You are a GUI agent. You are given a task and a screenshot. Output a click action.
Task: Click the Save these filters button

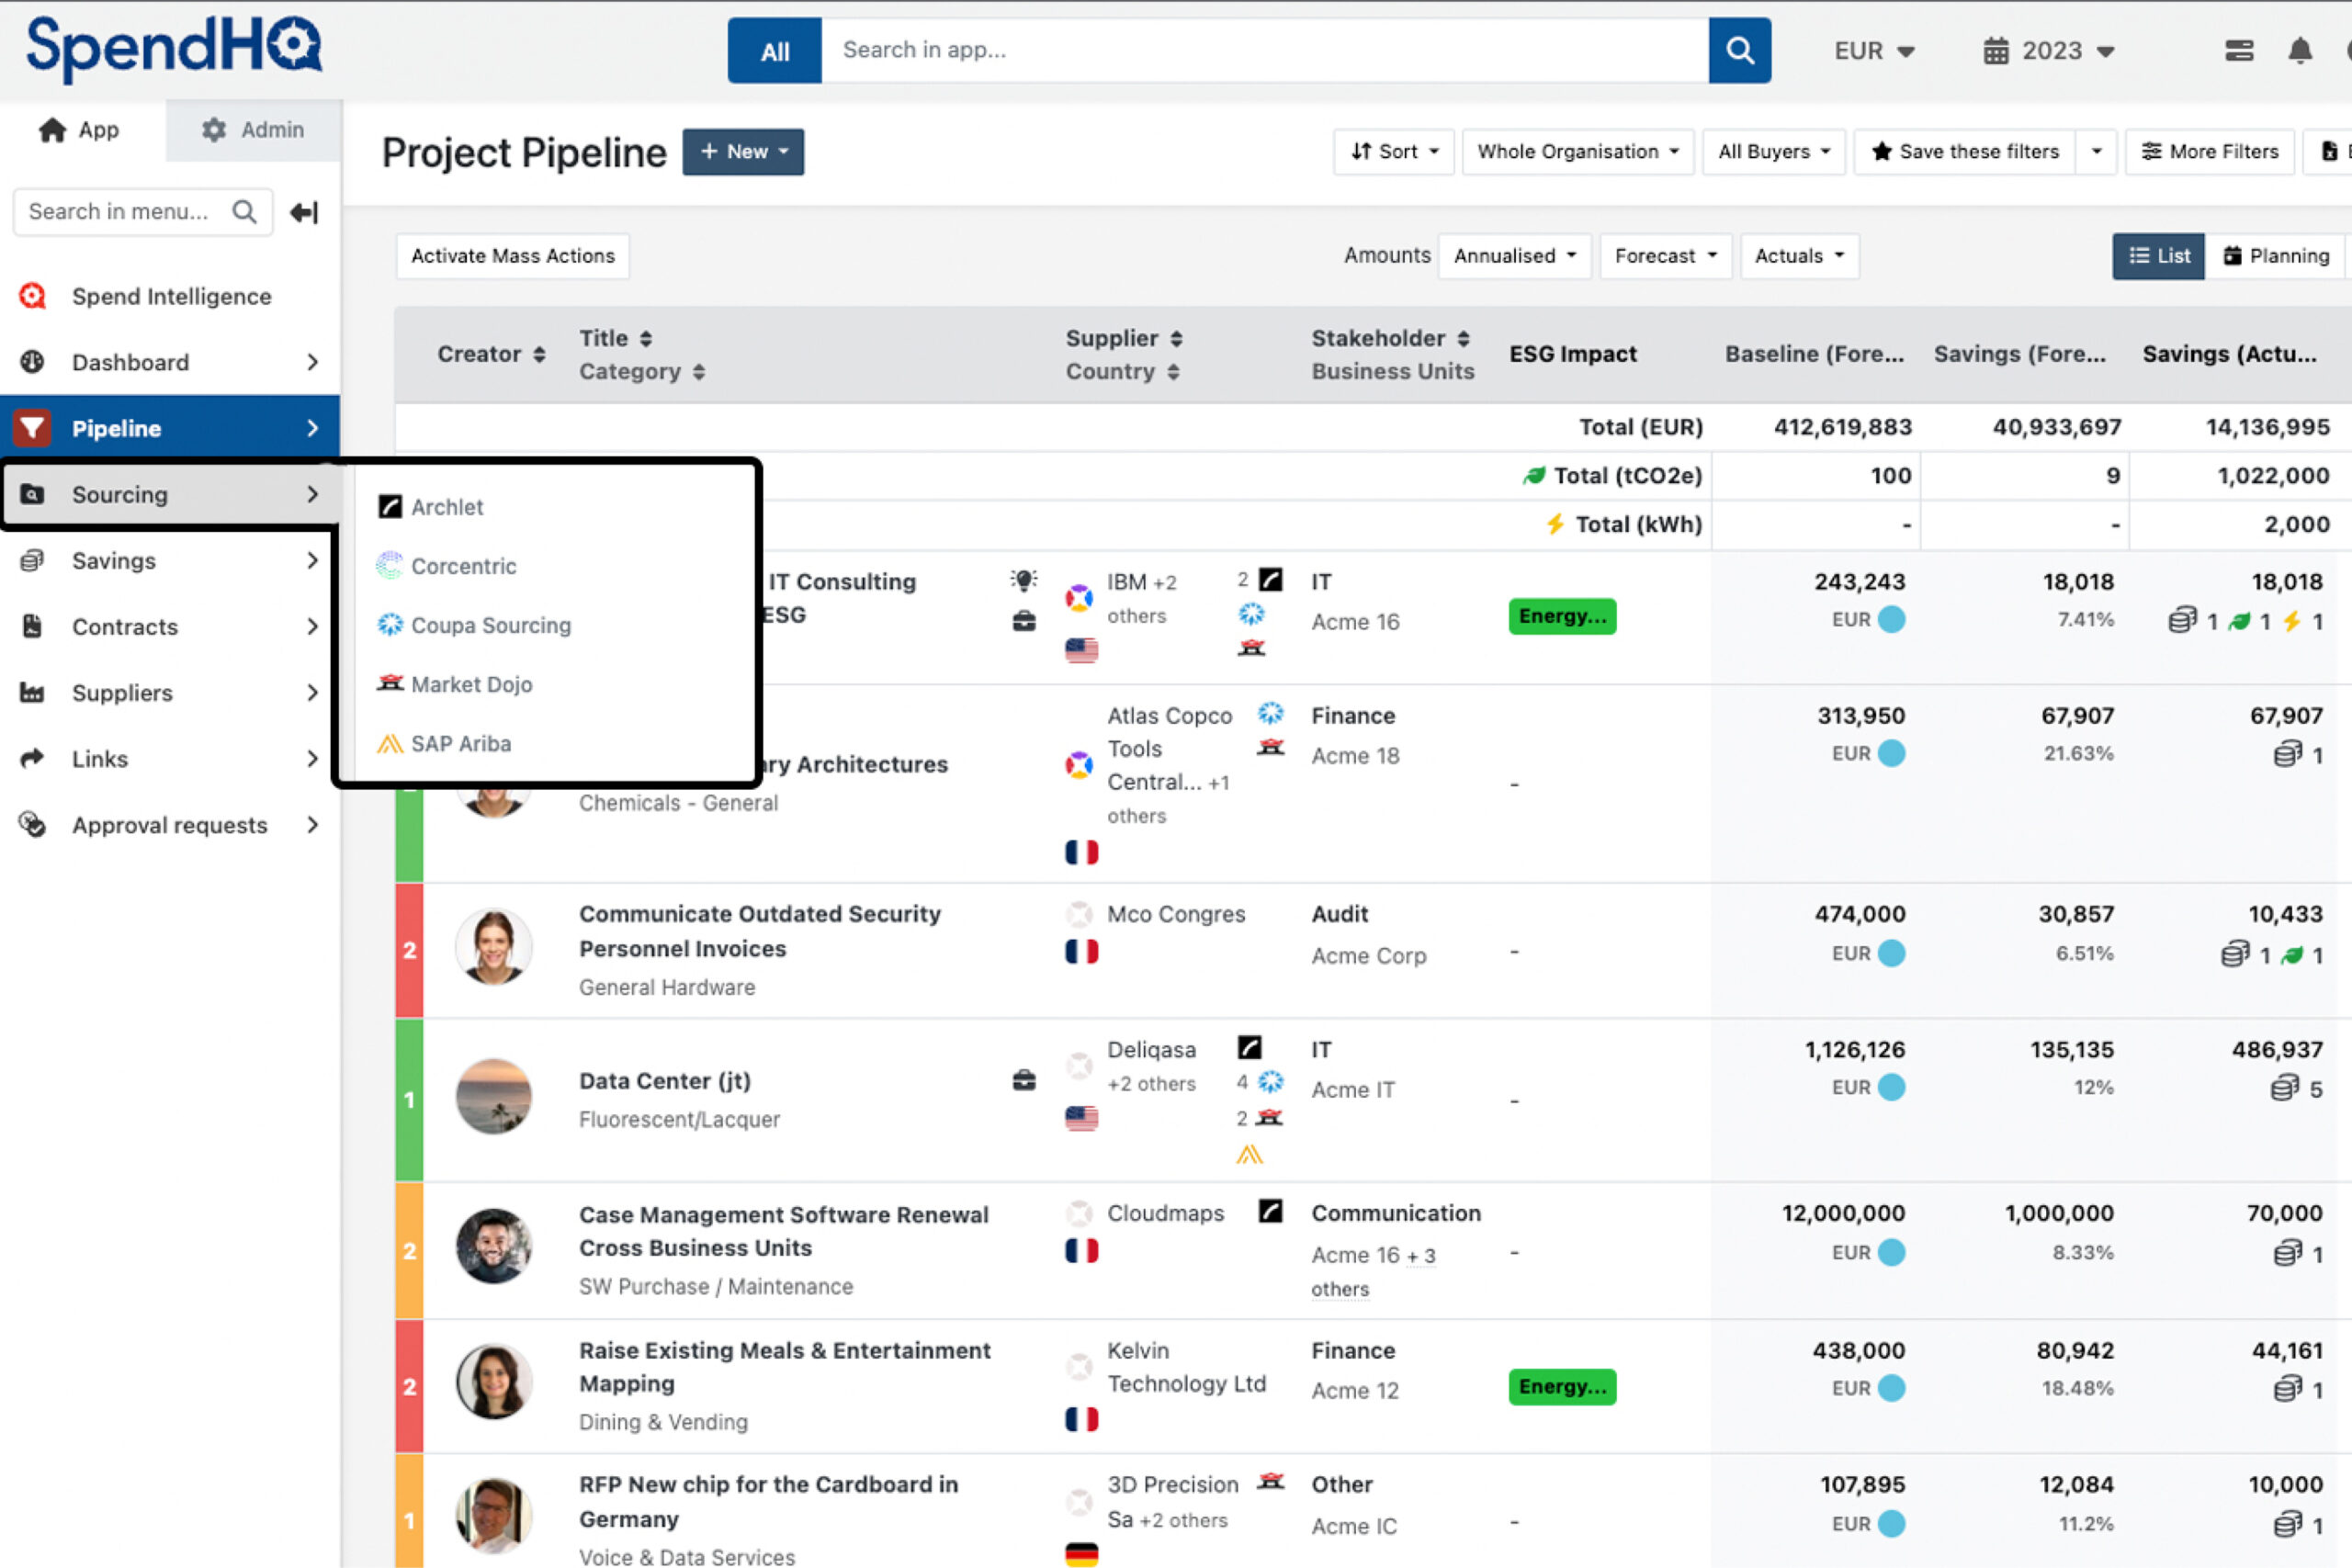tap(1964, 152)
